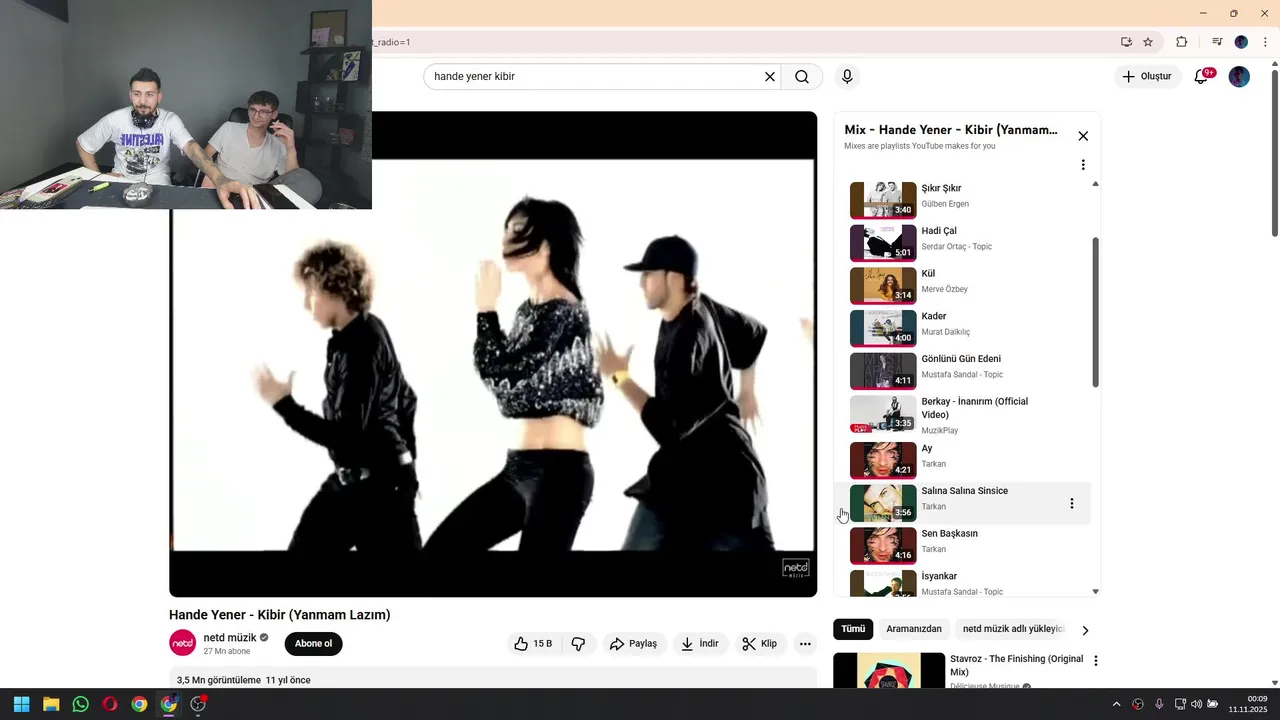Open the first Chrome taskbar icon
Image resolution: width=1280 pixels, height=720 pixels.
[139, 704]
